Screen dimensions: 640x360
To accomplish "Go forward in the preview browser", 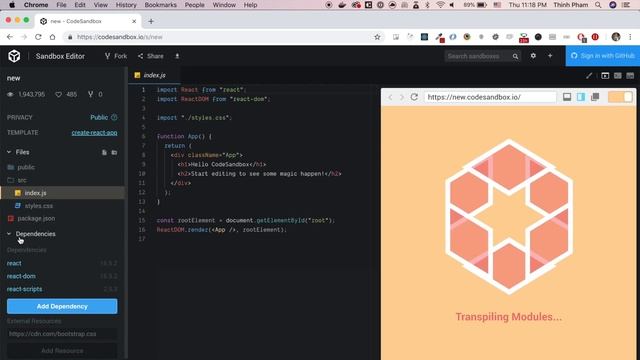I will click(x=402, y=97).
